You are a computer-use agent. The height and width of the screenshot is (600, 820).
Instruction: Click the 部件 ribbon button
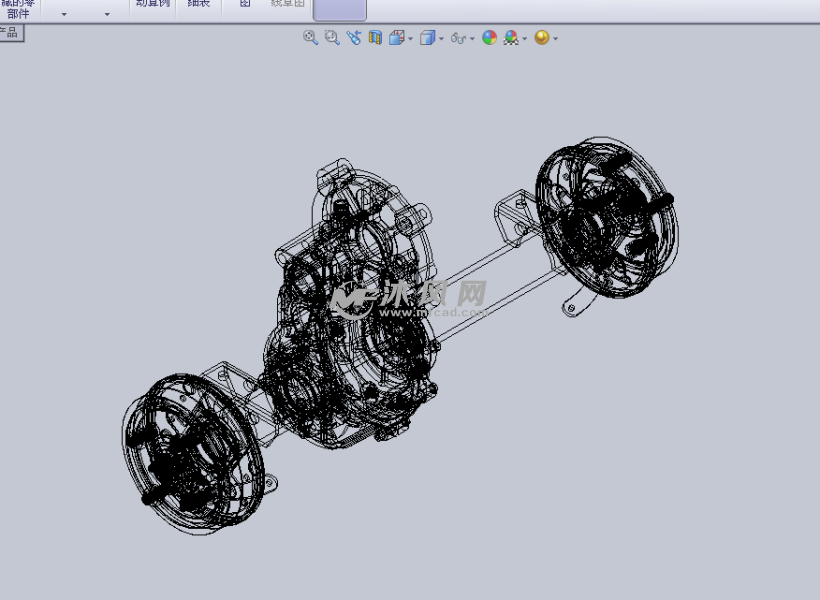18,9
